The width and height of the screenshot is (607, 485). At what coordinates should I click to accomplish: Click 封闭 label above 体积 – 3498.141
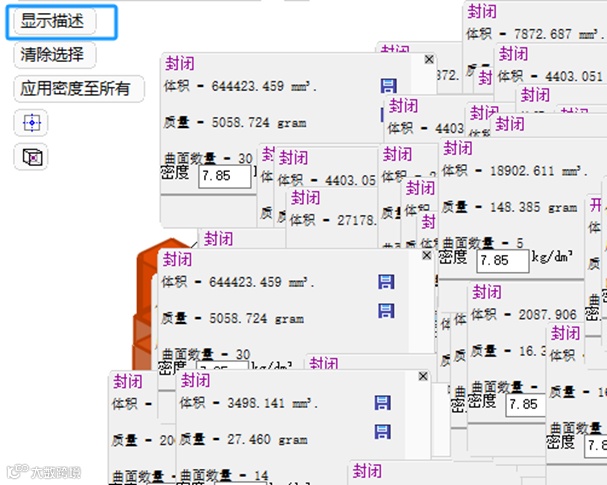point(195,380)
